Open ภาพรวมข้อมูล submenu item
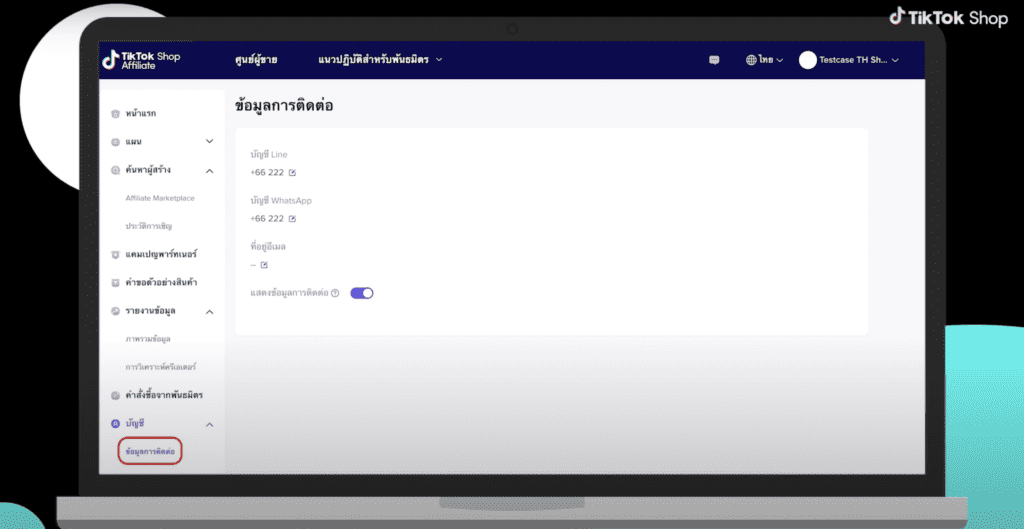The image size is (1024, 529). (x=148, y=339)
